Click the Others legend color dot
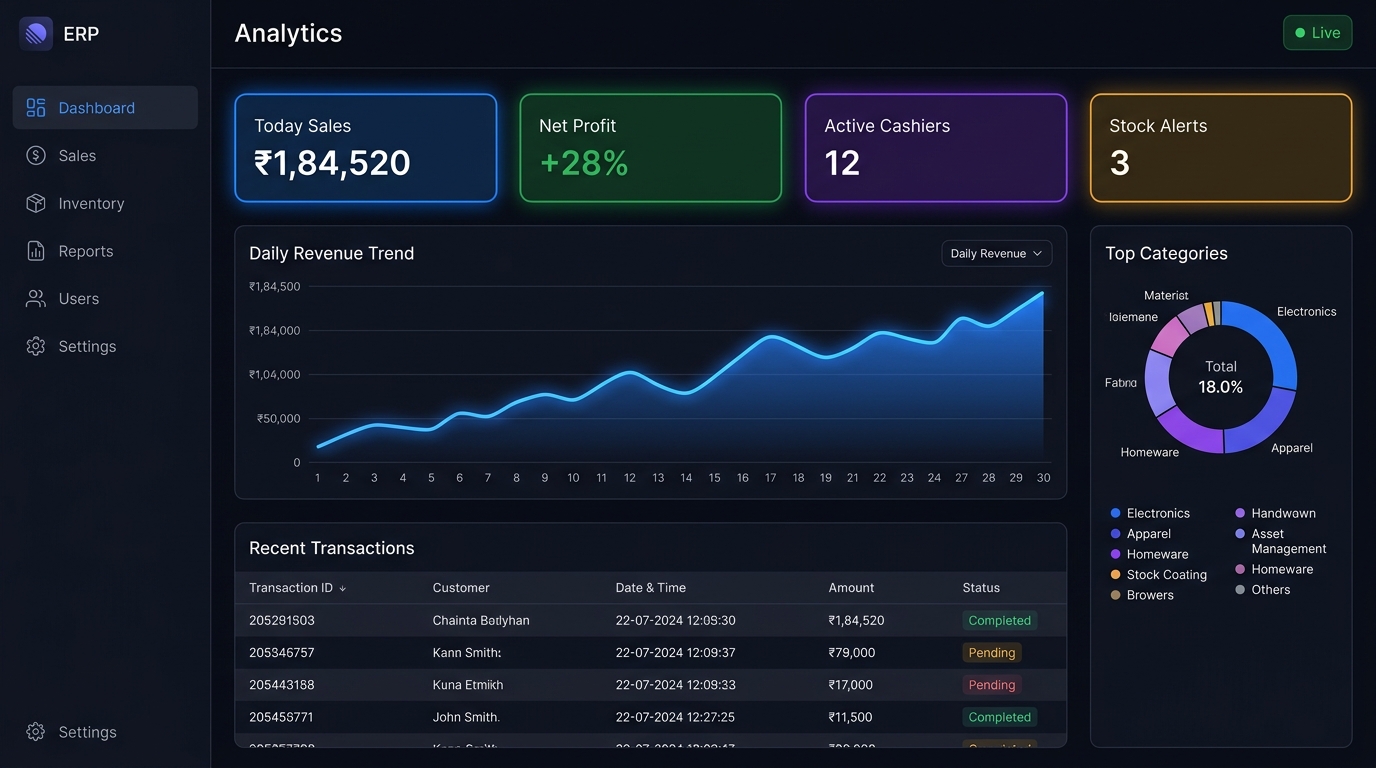 pyautogui.click(x=1240, y=590)
